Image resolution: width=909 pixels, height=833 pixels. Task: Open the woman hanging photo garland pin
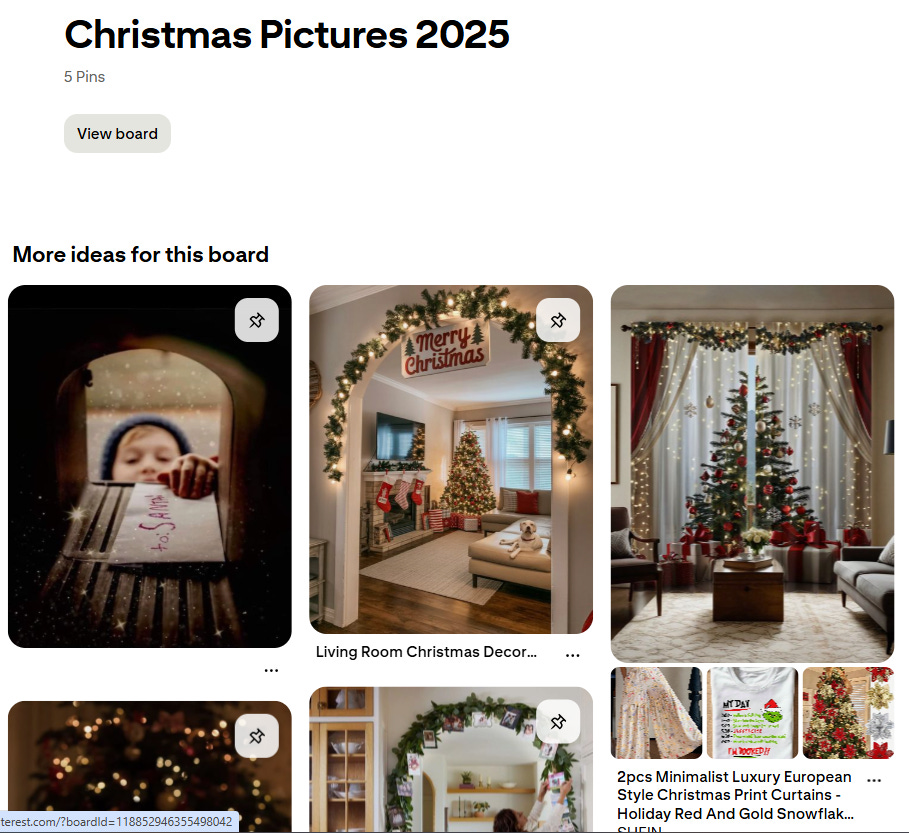pos(451,760)
